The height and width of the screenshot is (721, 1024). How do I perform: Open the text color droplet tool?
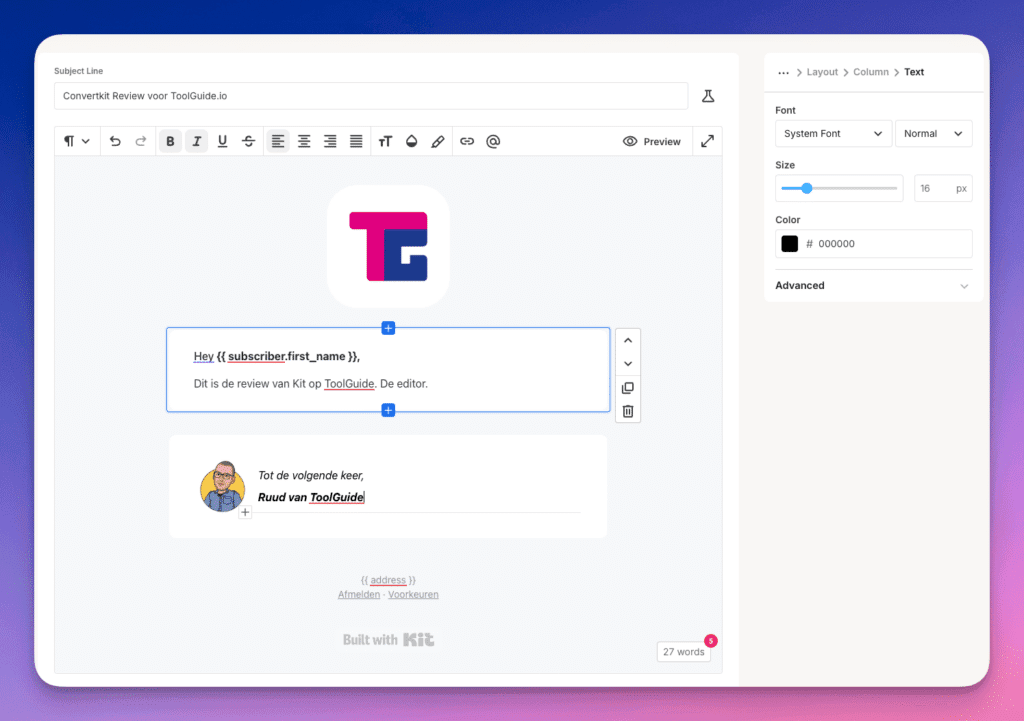[411, 141]
